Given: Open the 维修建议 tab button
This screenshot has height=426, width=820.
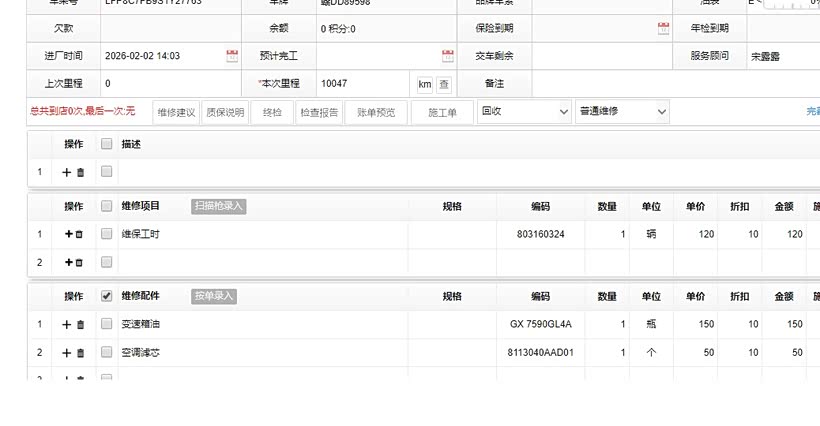Looking at the screenshot, I should (176, 113).
